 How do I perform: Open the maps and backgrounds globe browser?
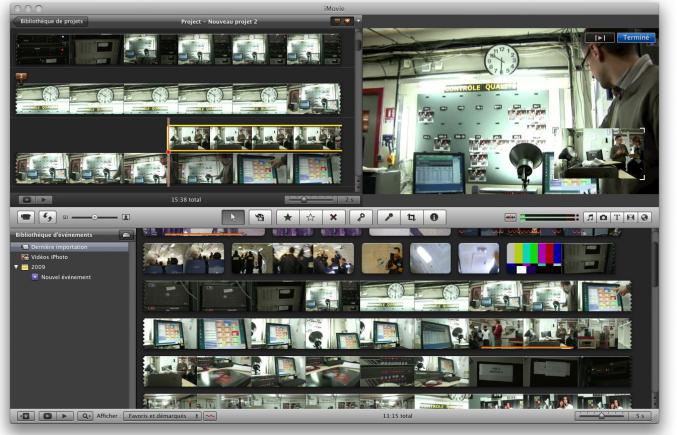coord(644,218)
